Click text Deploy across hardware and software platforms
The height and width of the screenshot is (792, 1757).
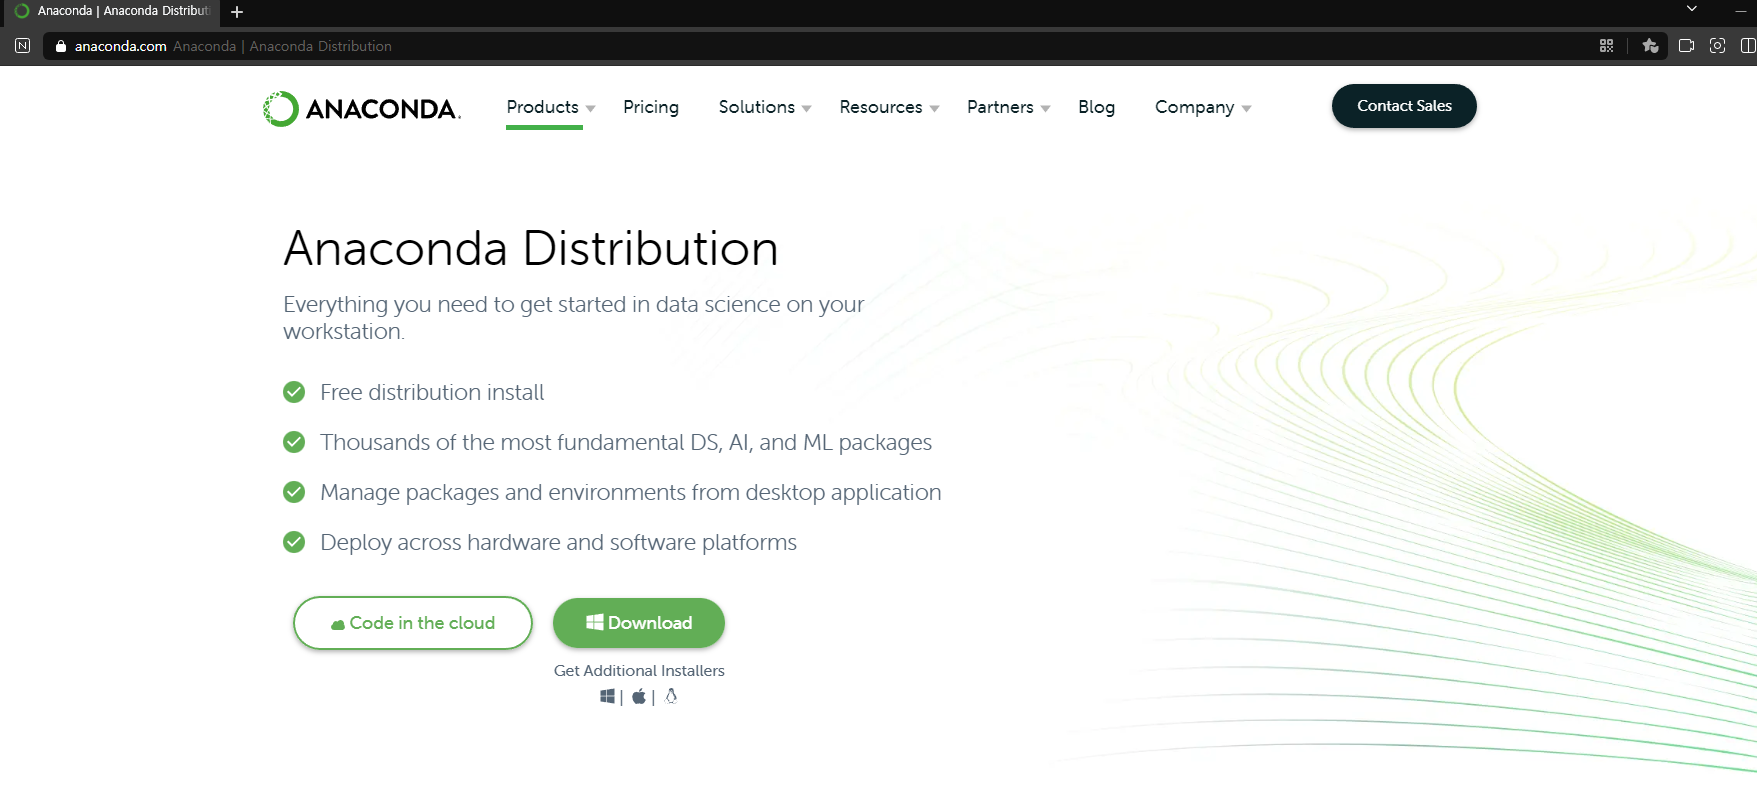(x=558, y=542)
